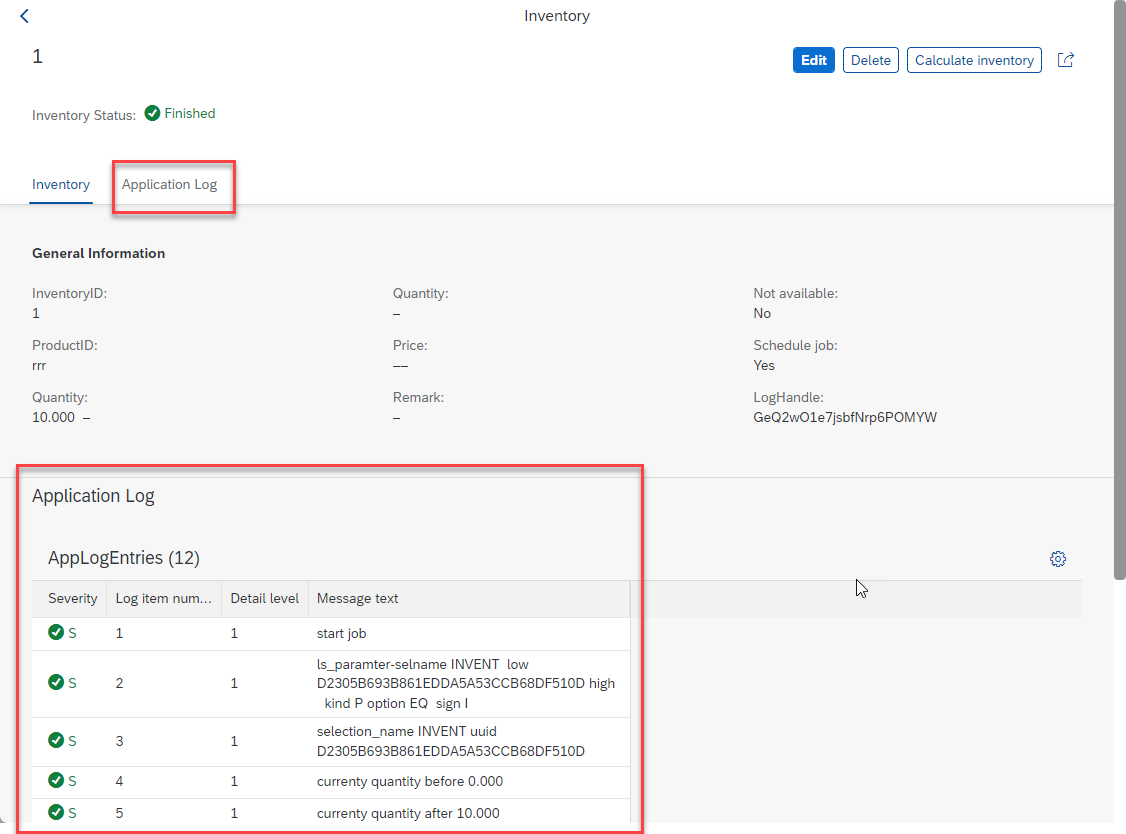Go back using the back arrow

[24, 16]
